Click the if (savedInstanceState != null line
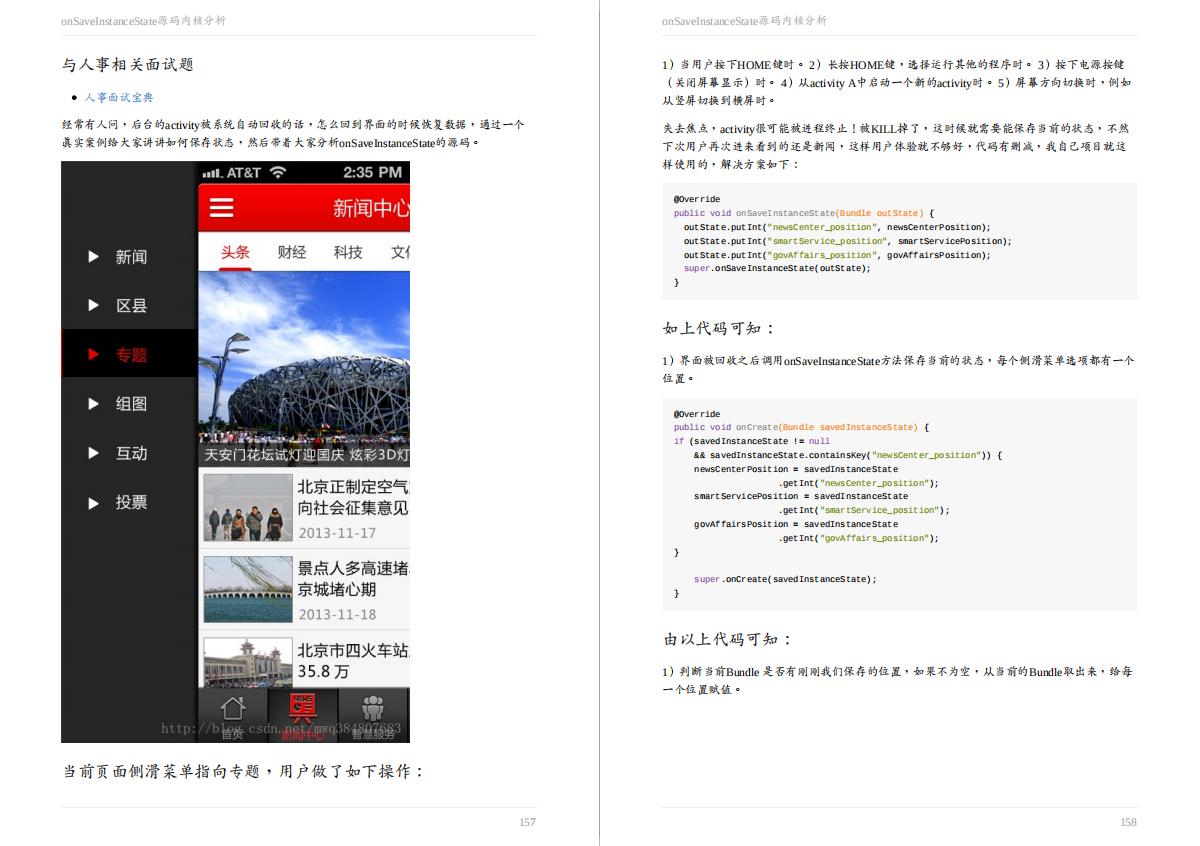The width and height of the screenshot is (1200, 846). (752, 441)
